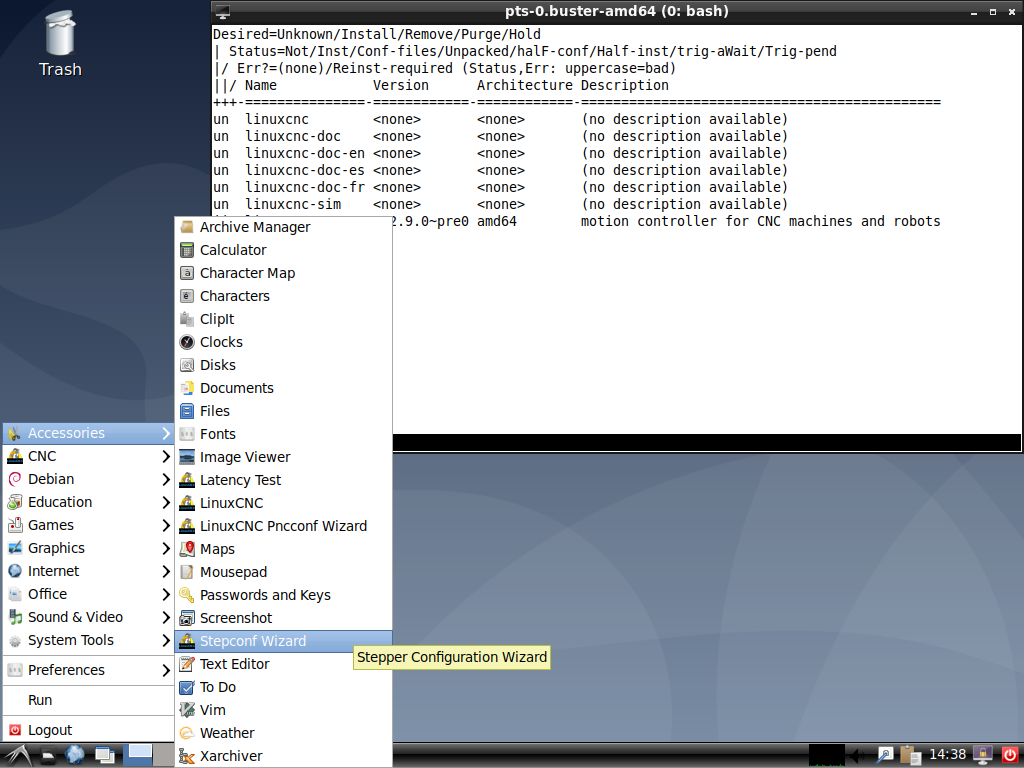The image size is (1024, 768).
Task: Open the To Do app
Action: 283,687
